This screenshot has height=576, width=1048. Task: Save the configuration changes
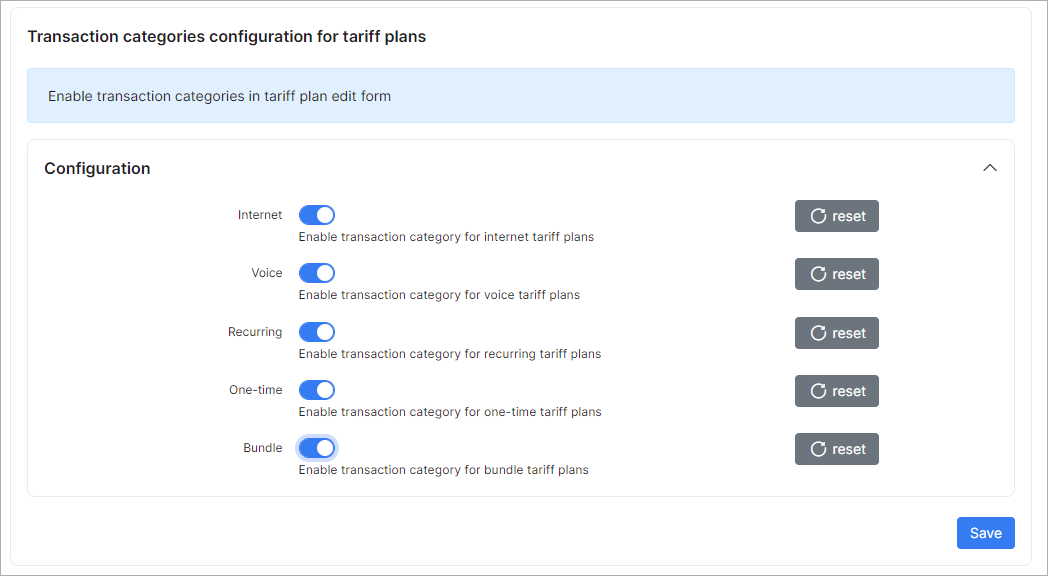click(x=986, y=533)
